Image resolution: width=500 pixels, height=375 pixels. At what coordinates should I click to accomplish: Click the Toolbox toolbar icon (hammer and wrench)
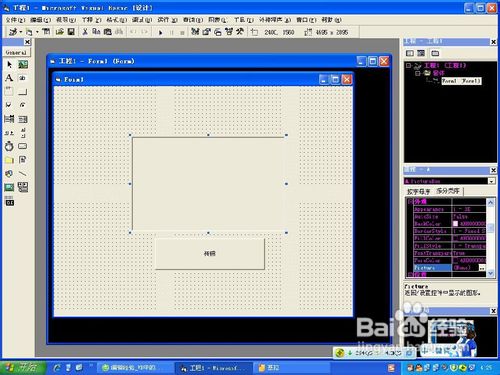240,32
